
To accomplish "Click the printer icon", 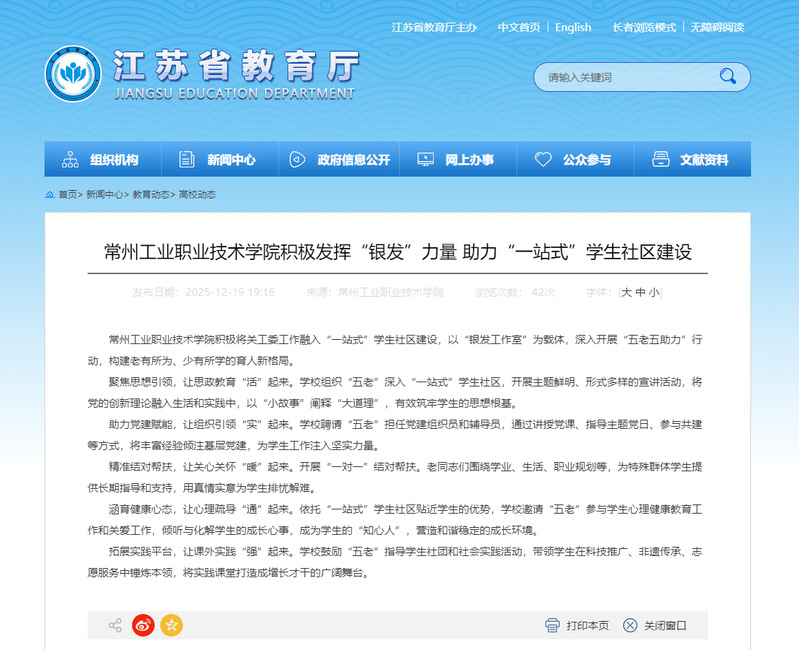I will click(x=552, y=625).
